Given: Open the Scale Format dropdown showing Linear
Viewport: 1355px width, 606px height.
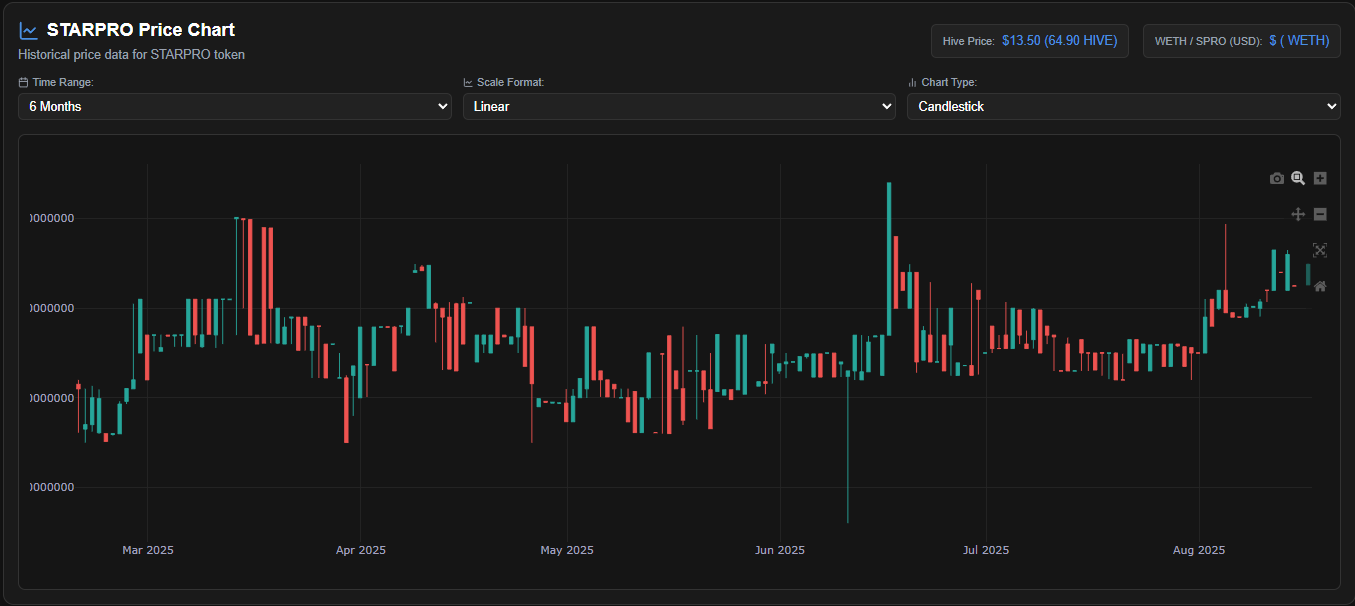Looking at the screenshot, I should pos(679,106).
